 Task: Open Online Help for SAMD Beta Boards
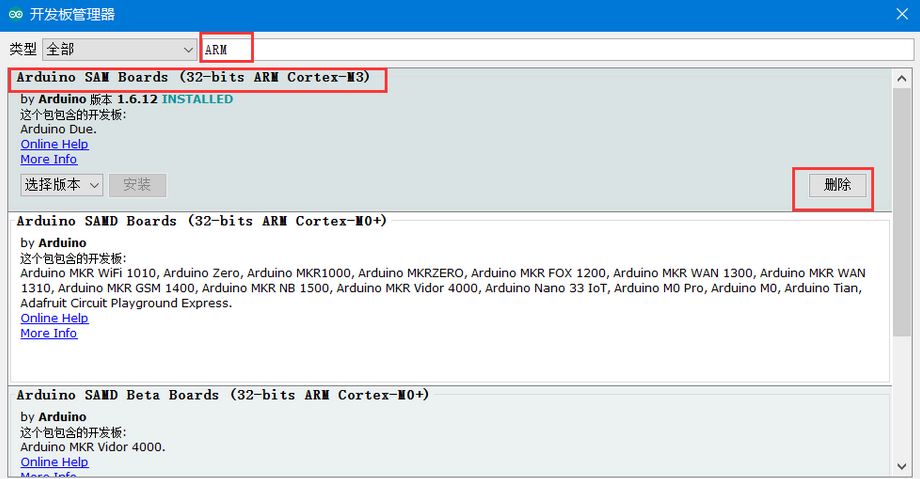click(55, 463)
